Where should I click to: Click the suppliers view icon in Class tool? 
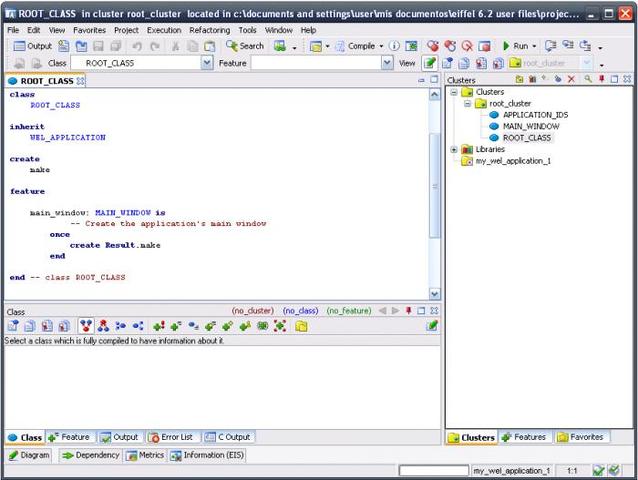138,326
